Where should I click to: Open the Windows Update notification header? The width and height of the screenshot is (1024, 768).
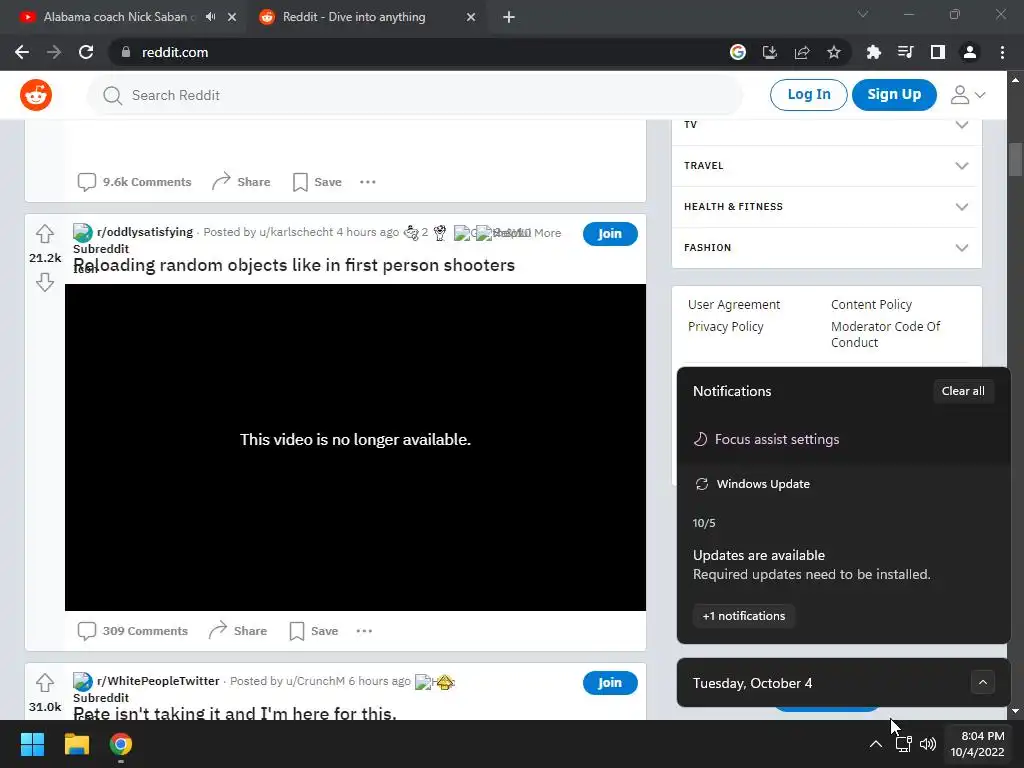coord(752,484)
